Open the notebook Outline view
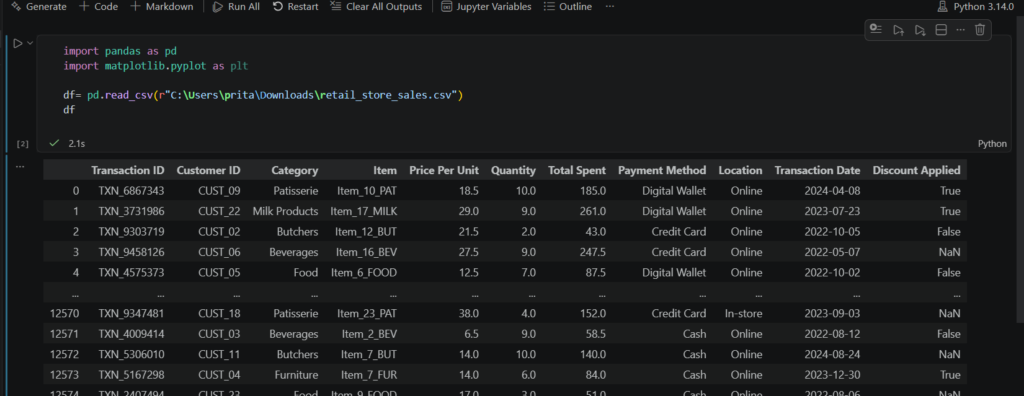The image size is (1024, 396). pyautogui.click(x=568, y=7)
